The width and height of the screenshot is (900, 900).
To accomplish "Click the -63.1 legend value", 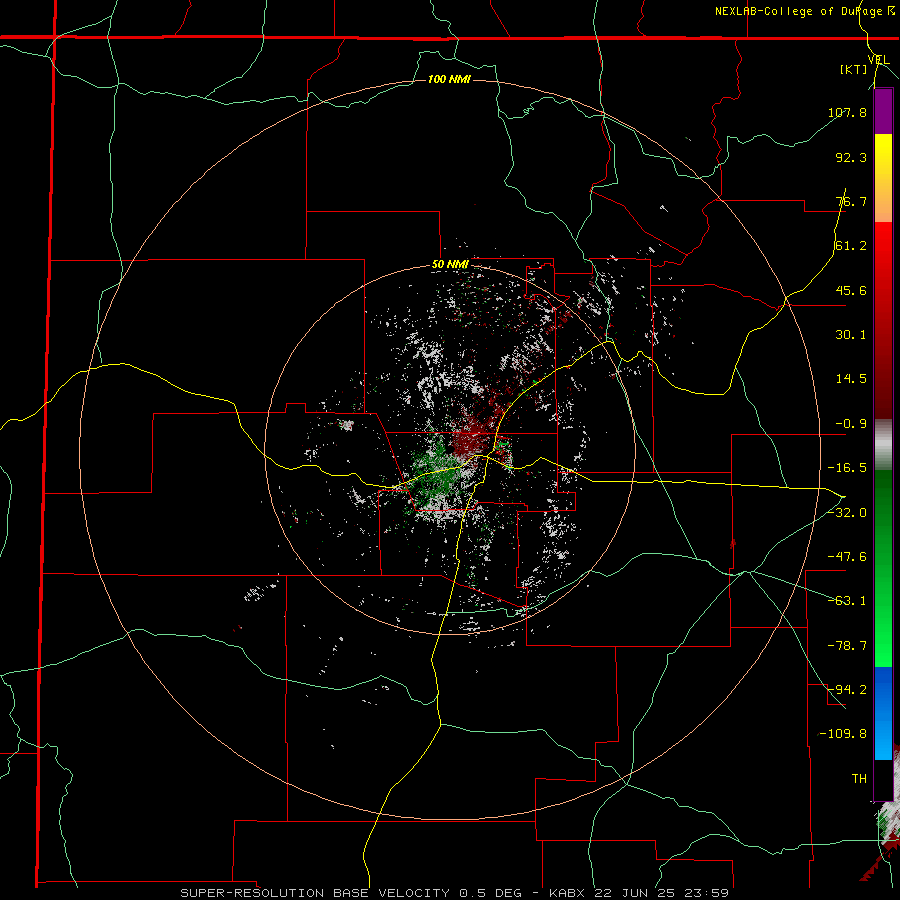I will (x=847, y=601).
